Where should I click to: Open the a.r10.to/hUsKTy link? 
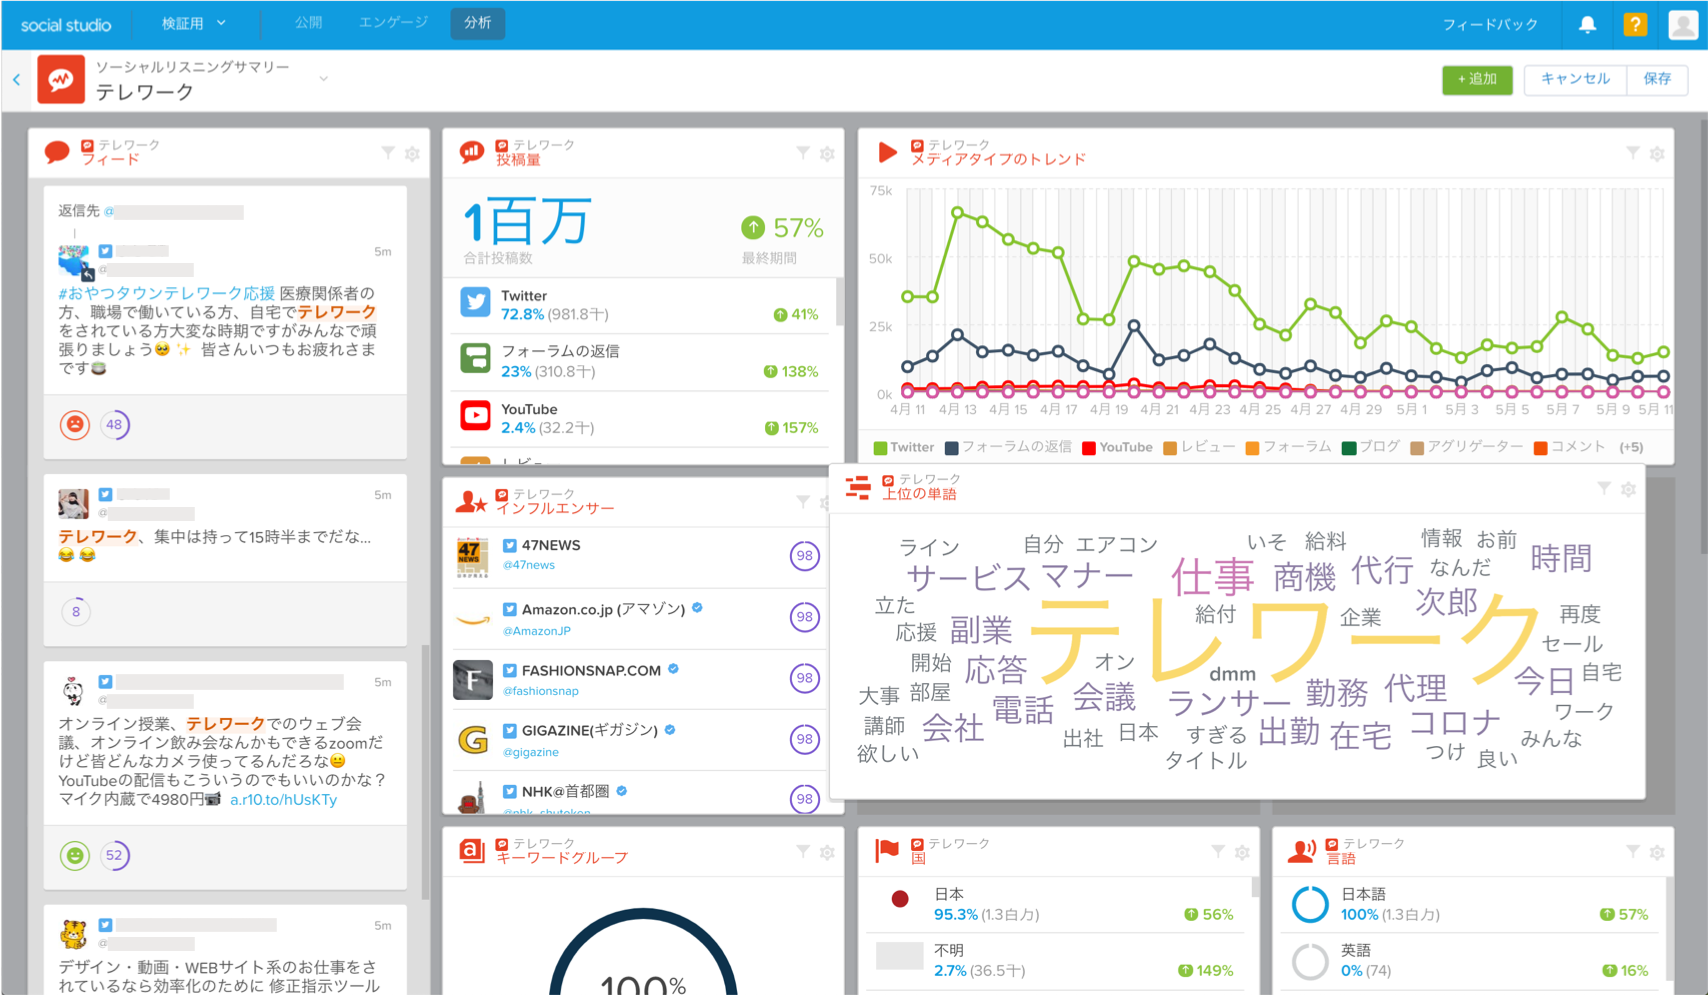click(283, 800)
